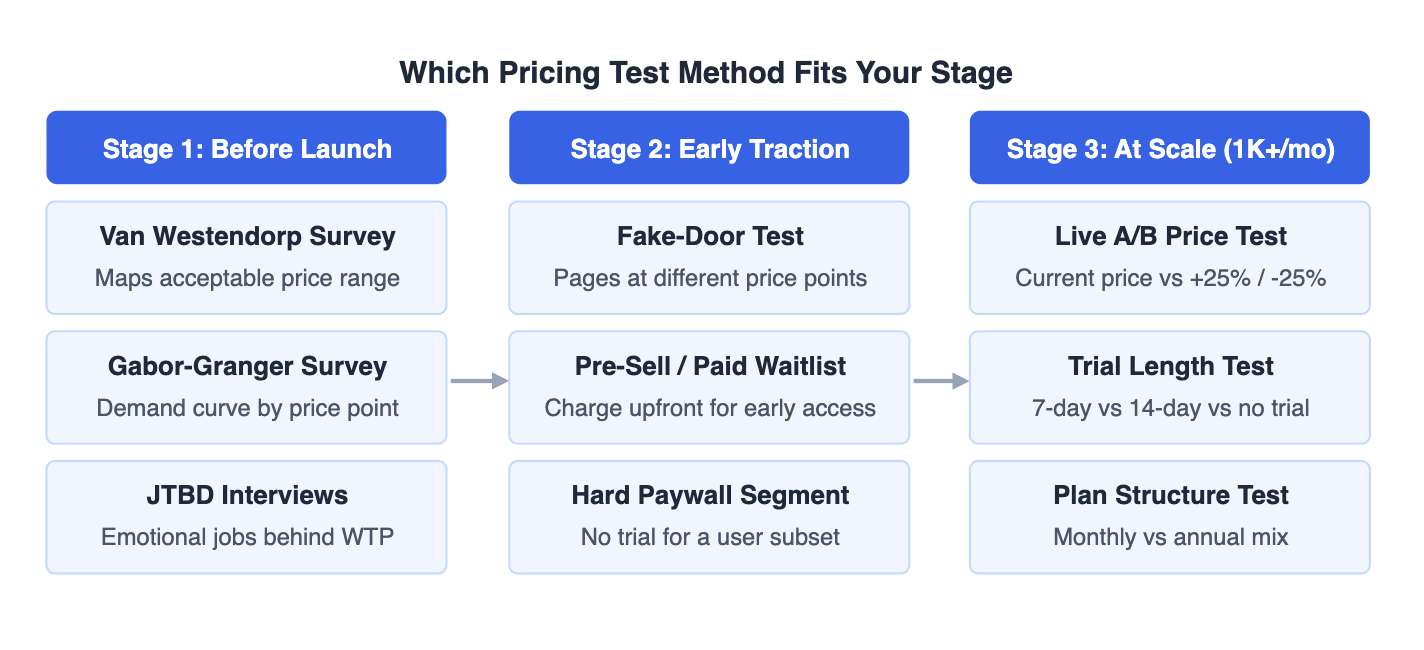Select the Plan Structure Test card
1424x650 pixels.
tap(1170, 517)
